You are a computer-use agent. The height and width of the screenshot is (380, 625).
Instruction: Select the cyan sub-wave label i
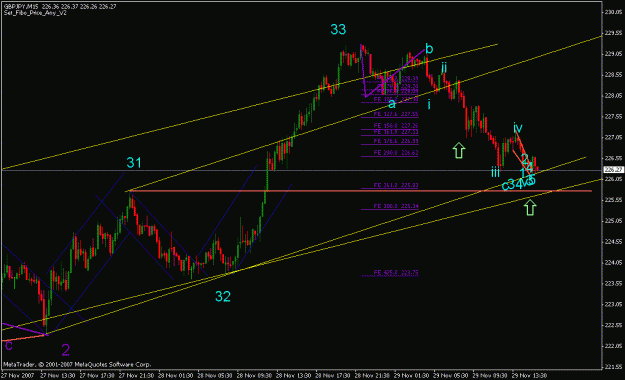pyautogui.click(x=429, y=104)
